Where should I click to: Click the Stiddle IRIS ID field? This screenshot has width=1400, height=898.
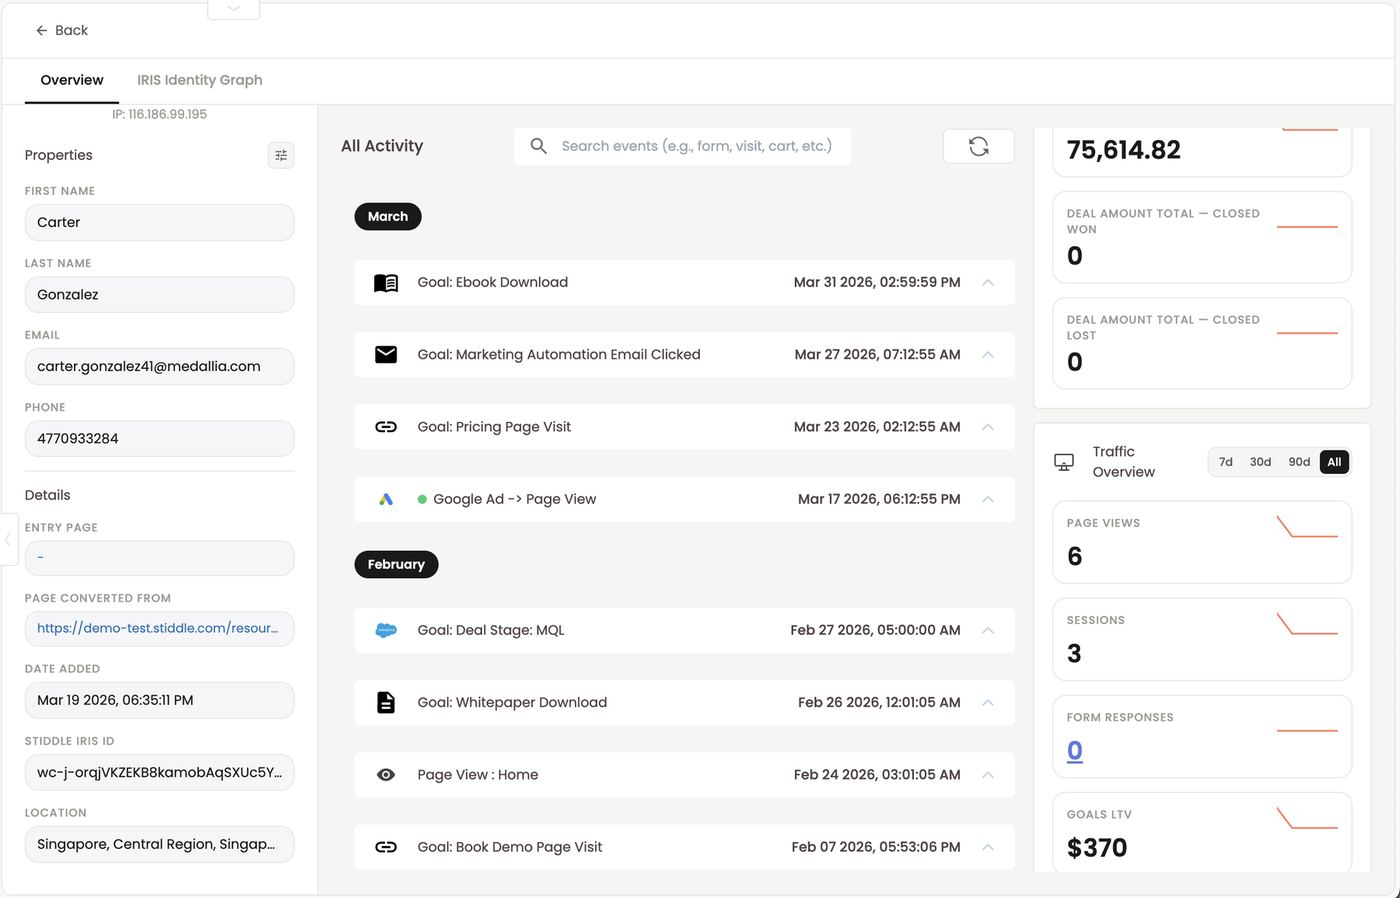click(159, 772)
